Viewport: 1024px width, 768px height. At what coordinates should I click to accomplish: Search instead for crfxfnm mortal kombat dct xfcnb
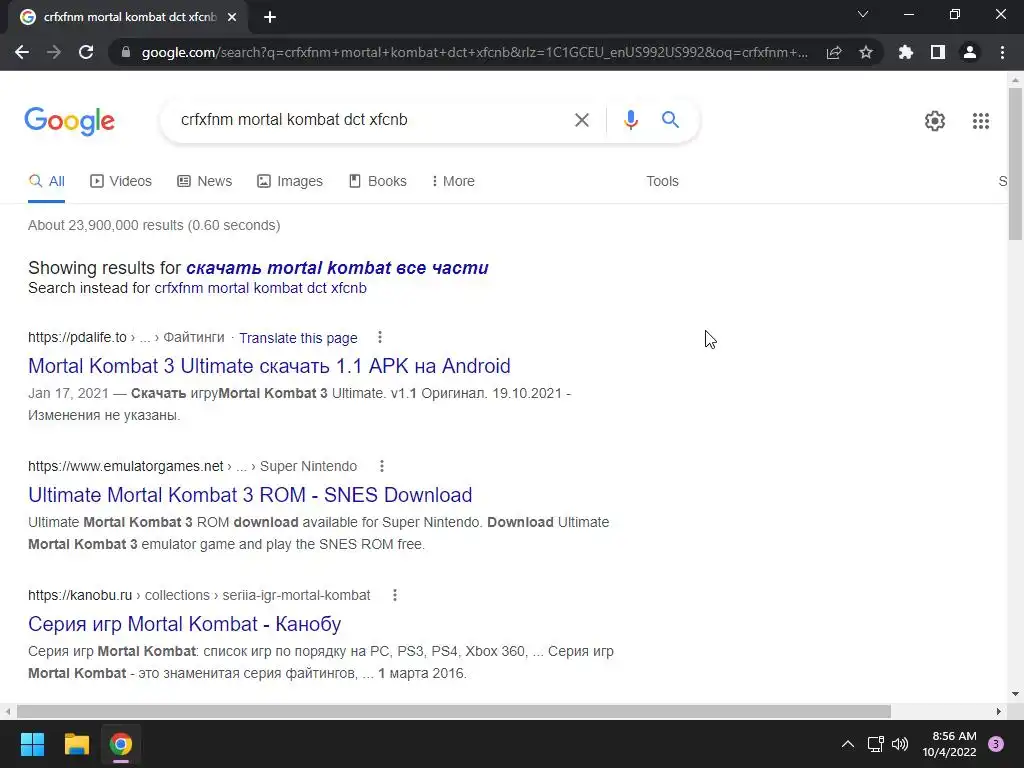pos(260,288)
